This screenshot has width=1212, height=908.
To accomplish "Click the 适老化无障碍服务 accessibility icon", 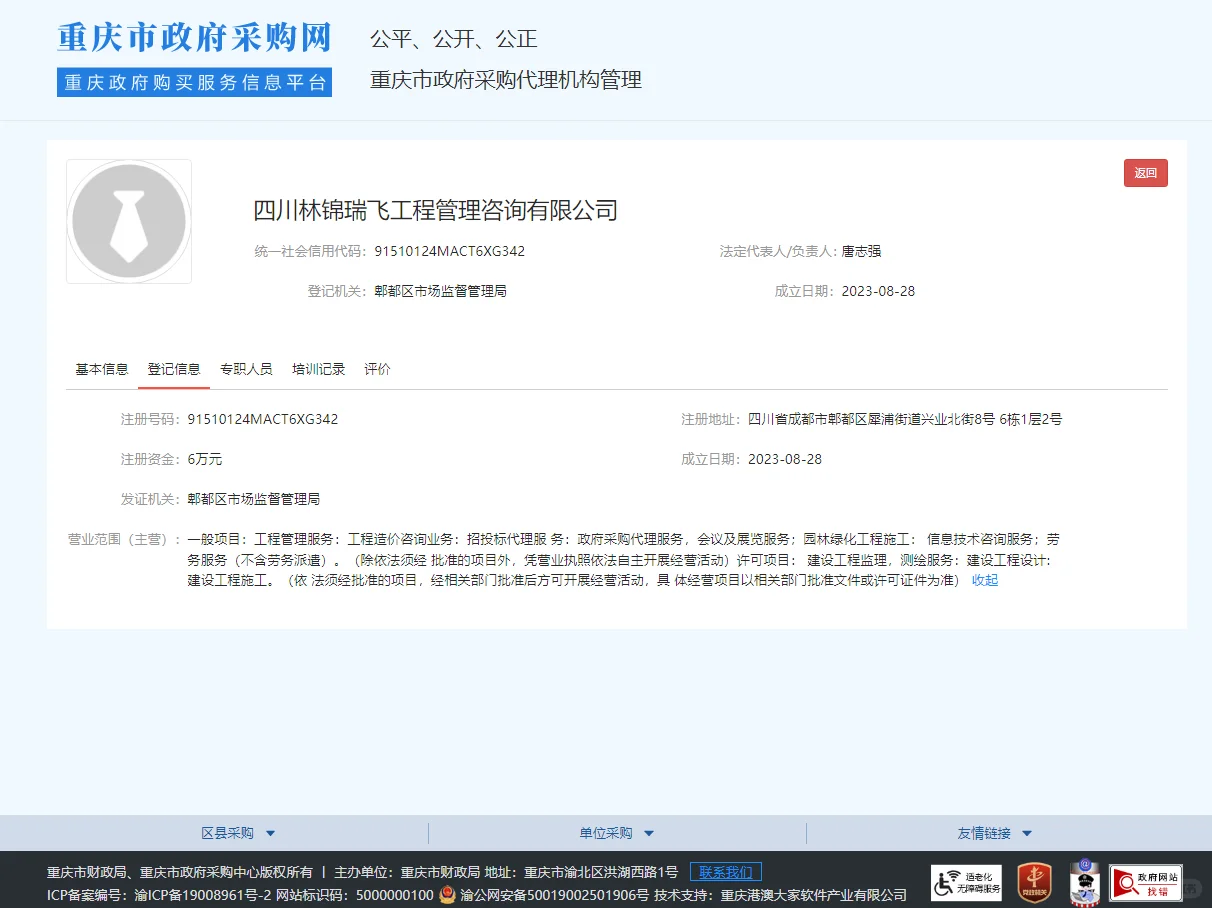I will coord(966,881).
